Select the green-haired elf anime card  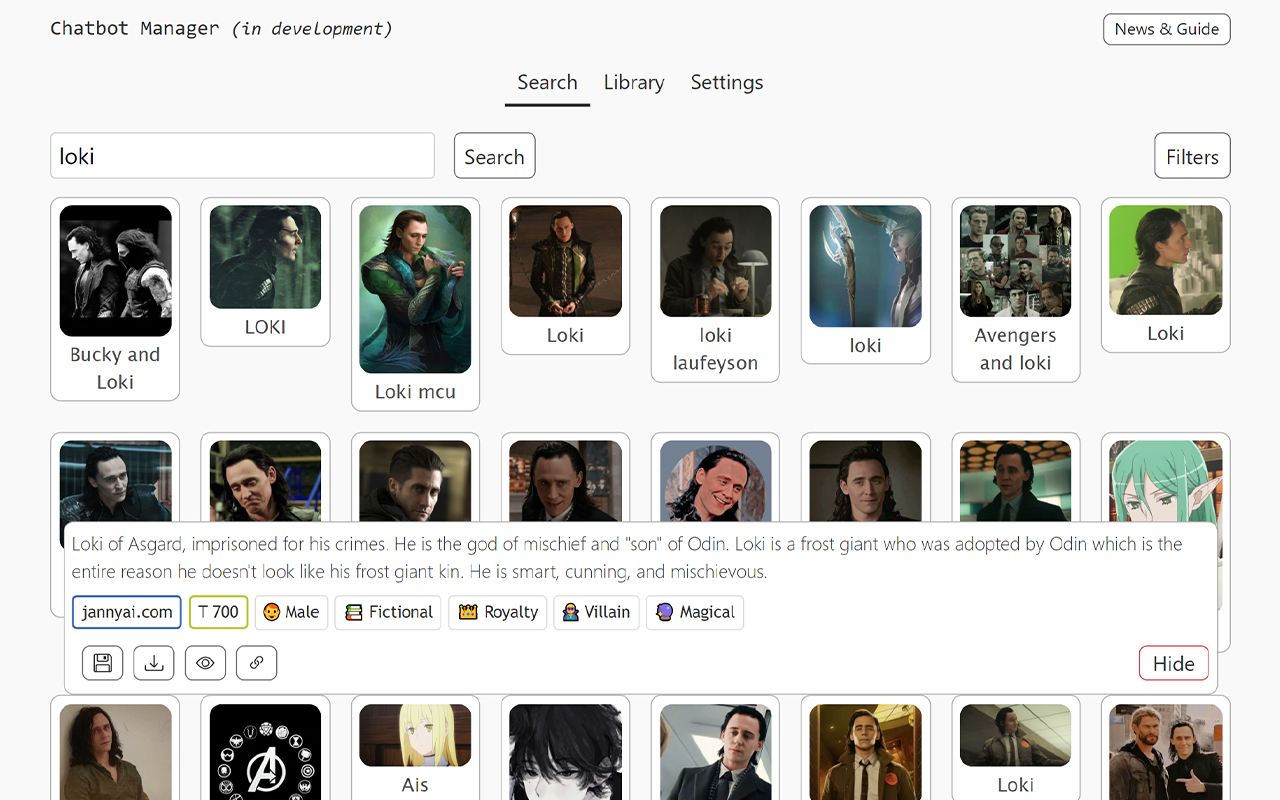pyautogui.click(x=1165, y=480)
